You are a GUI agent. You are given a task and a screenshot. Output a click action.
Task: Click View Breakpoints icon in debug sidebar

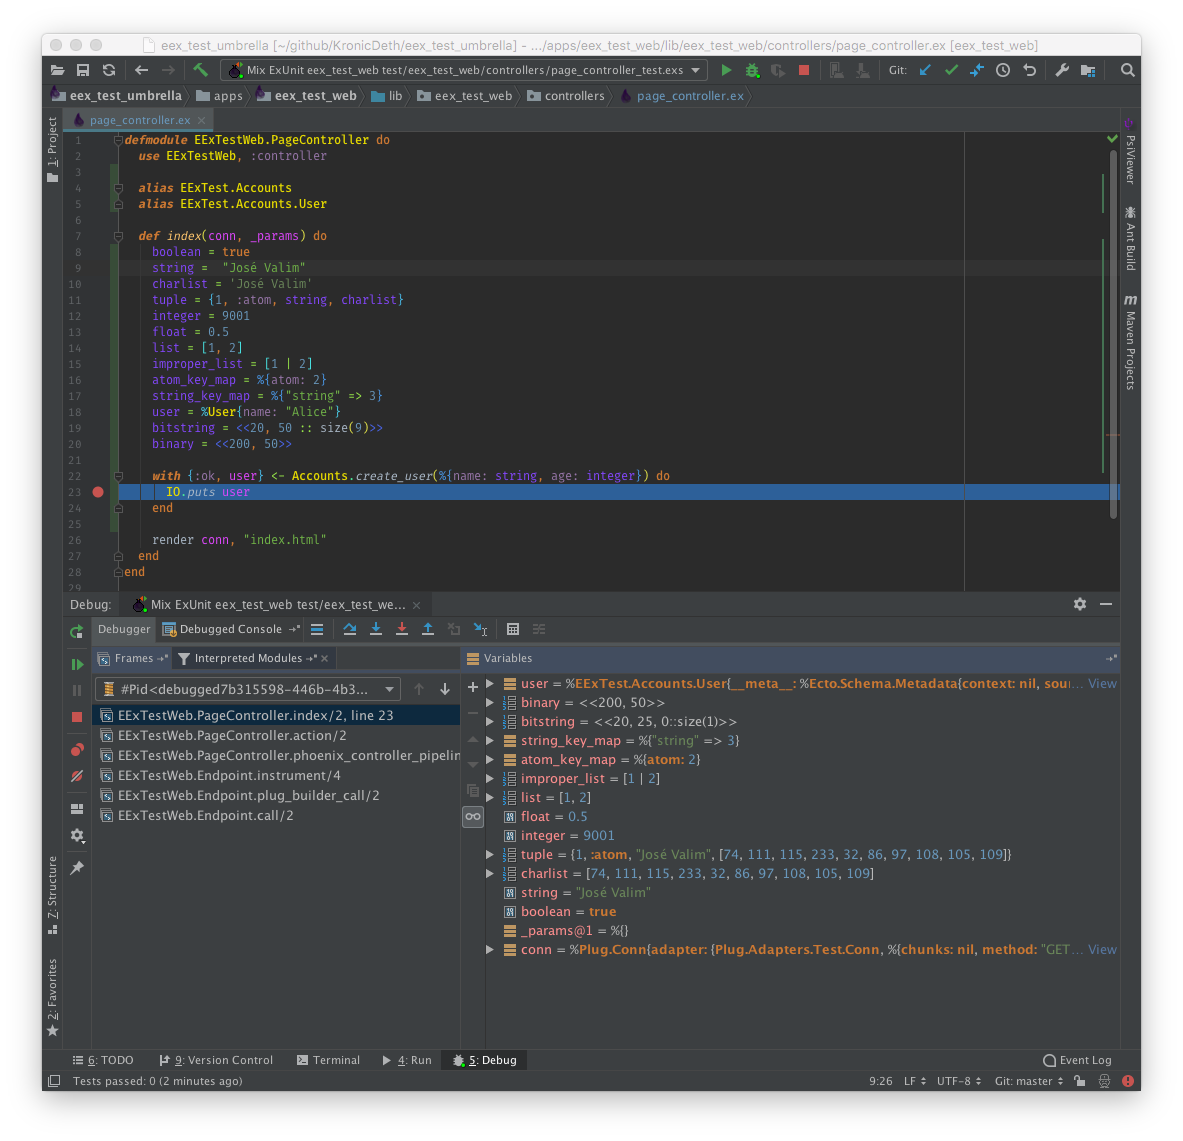[x=77, y=749]
